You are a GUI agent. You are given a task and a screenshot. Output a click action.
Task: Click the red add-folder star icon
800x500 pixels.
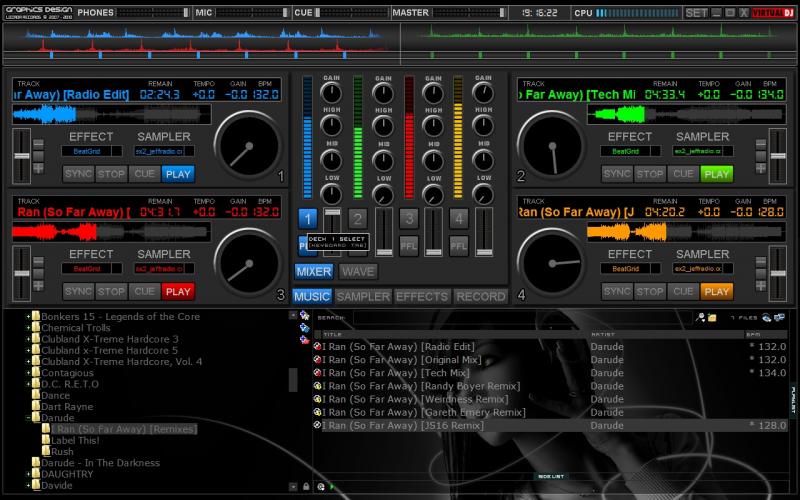(x=304, y=339)
